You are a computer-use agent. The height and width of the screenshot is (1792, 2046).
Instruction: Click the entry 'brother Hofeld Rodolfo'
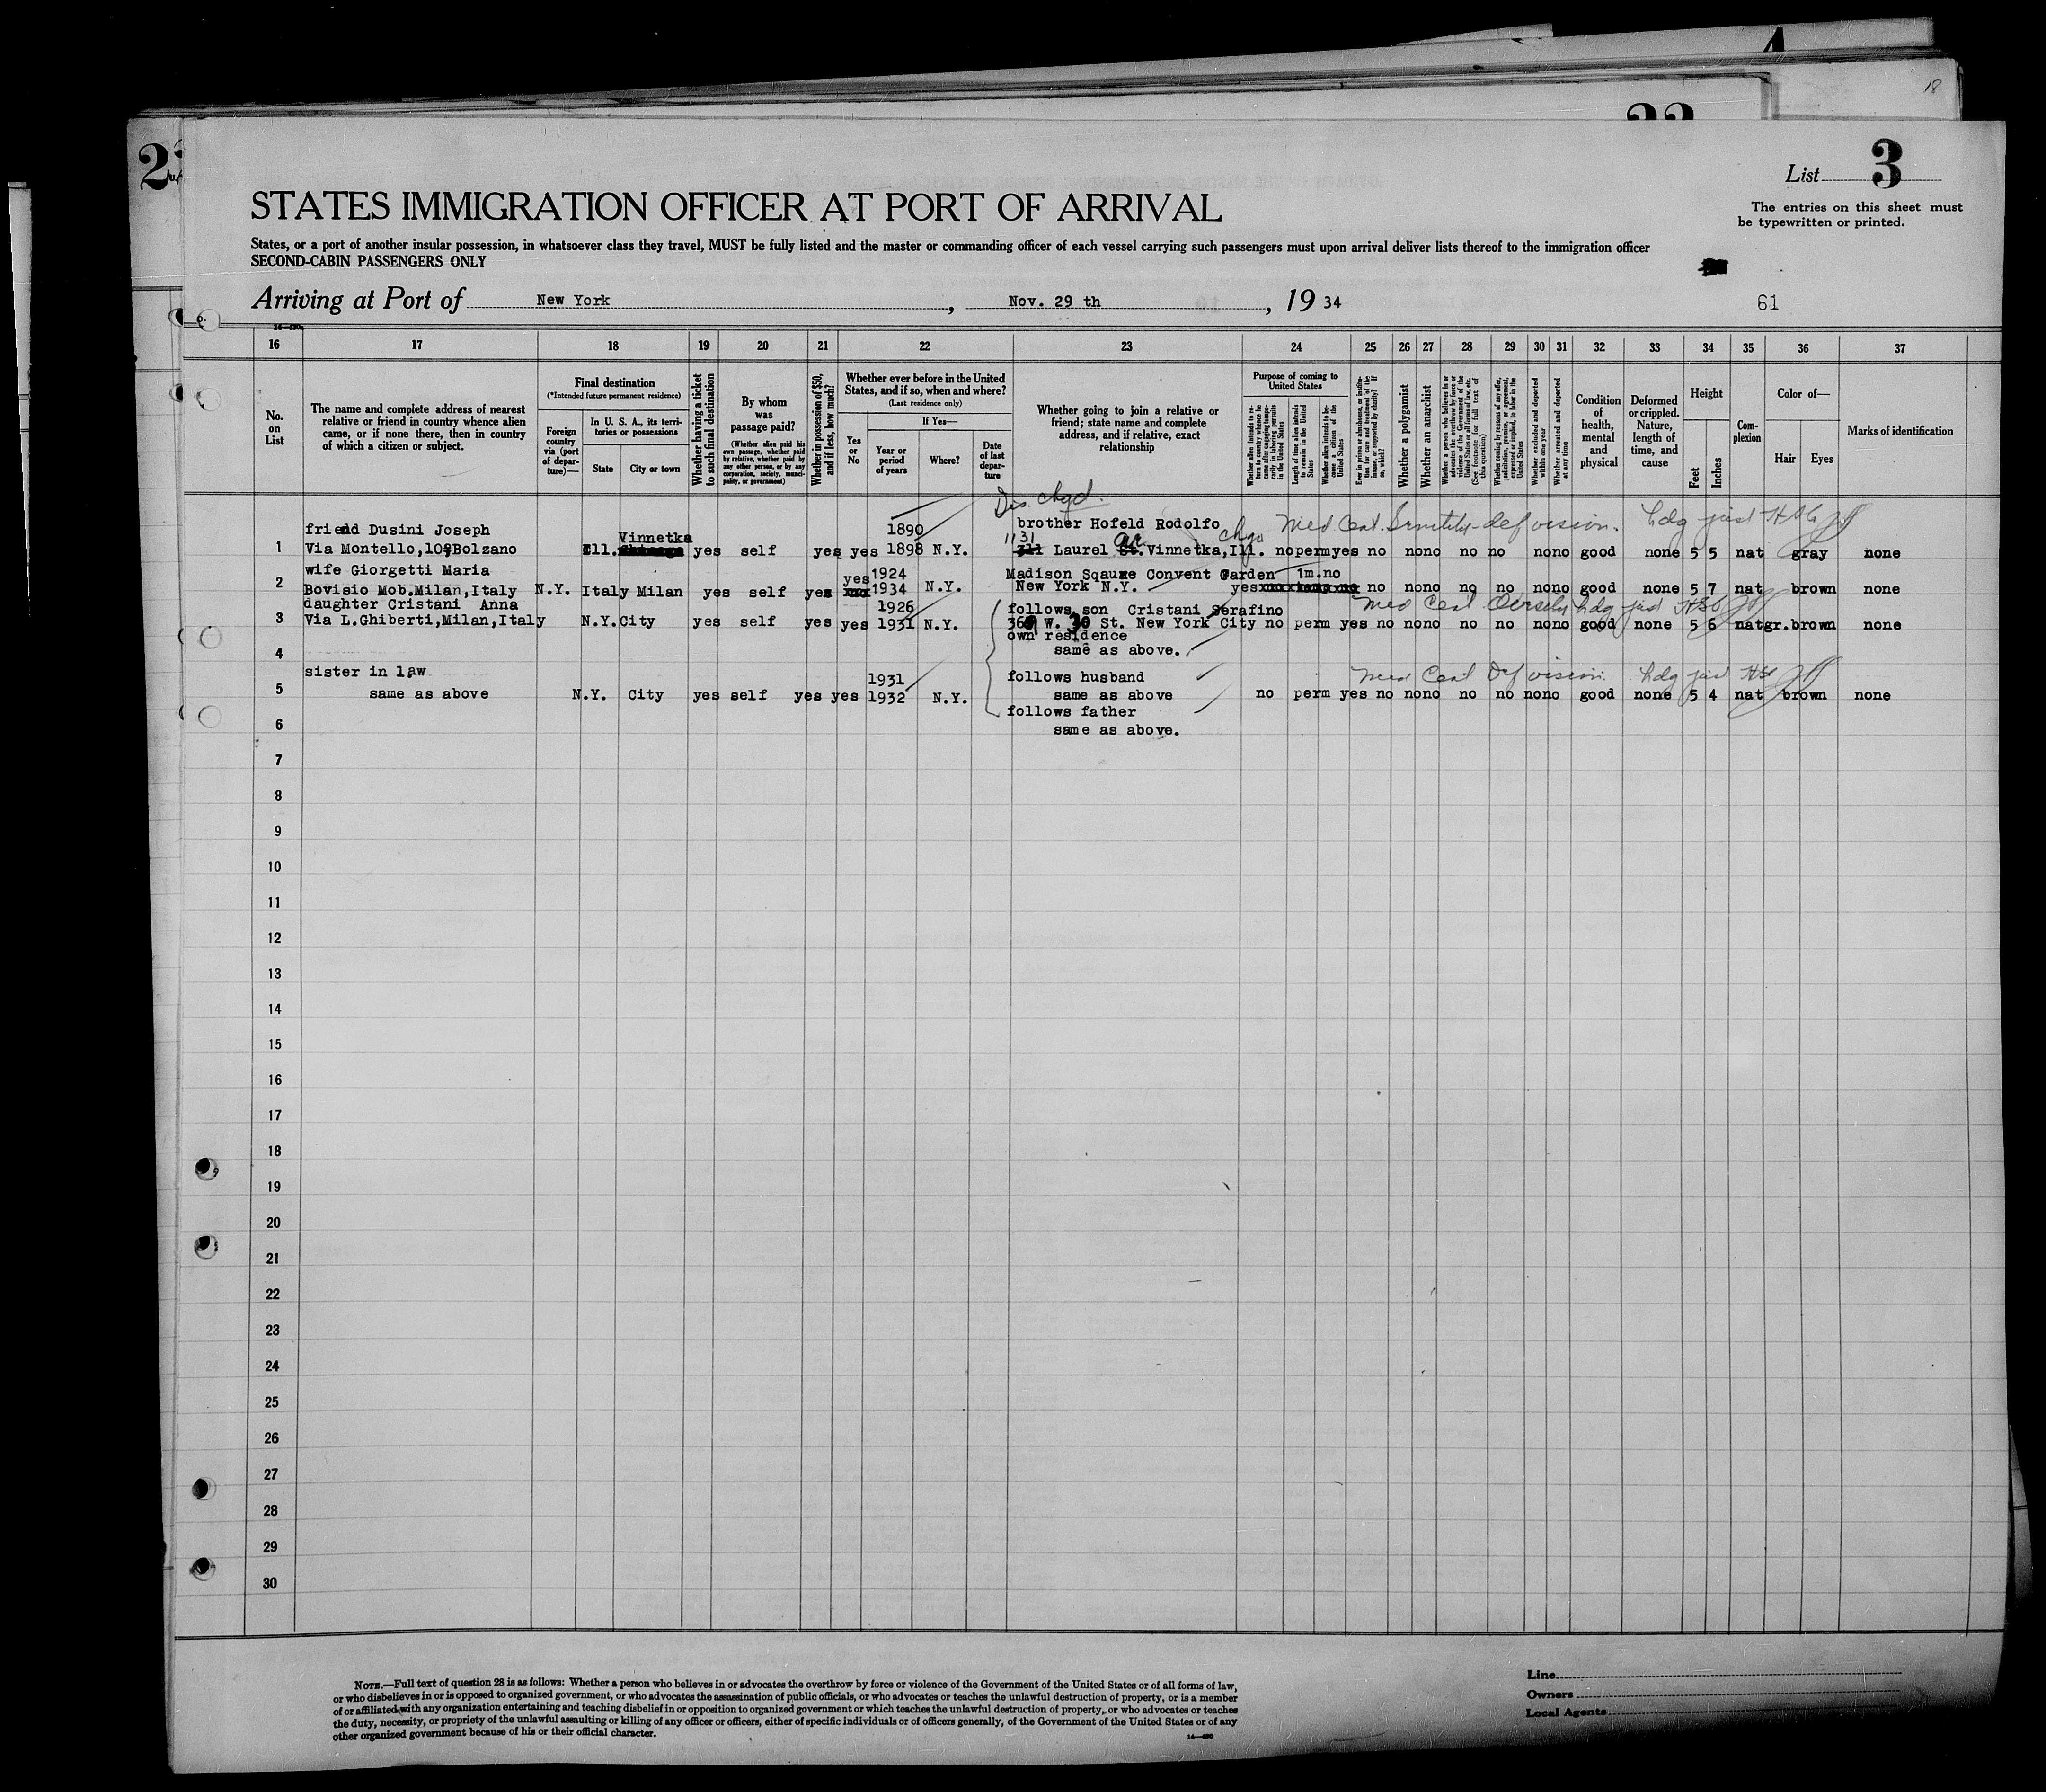point(1118,523)
